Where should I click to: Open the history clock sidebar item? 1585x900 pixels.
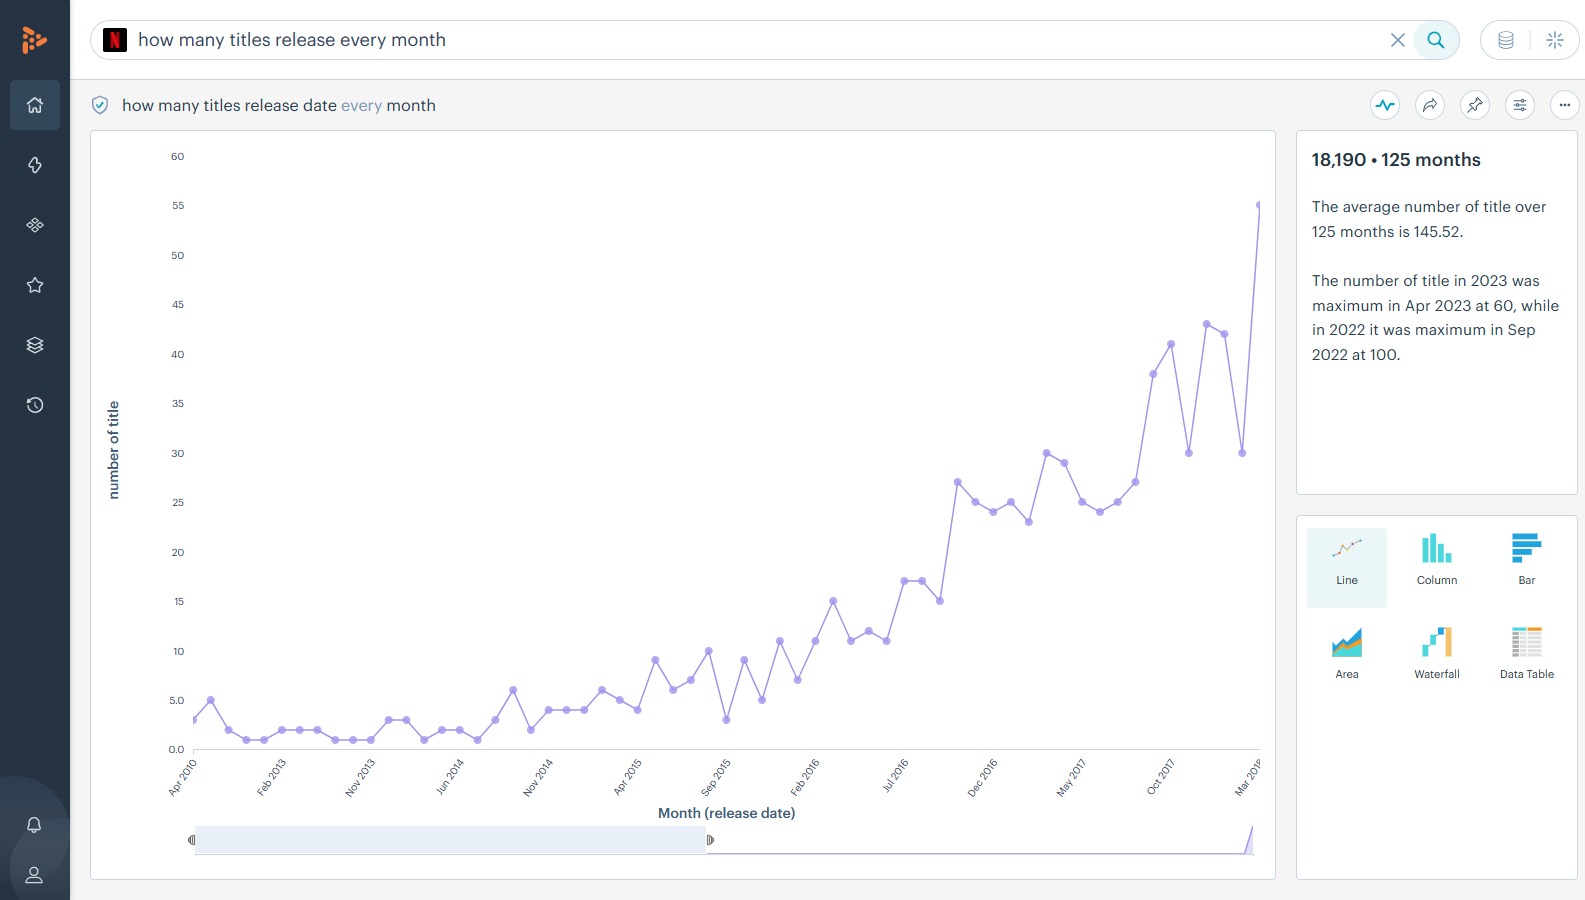35,405
